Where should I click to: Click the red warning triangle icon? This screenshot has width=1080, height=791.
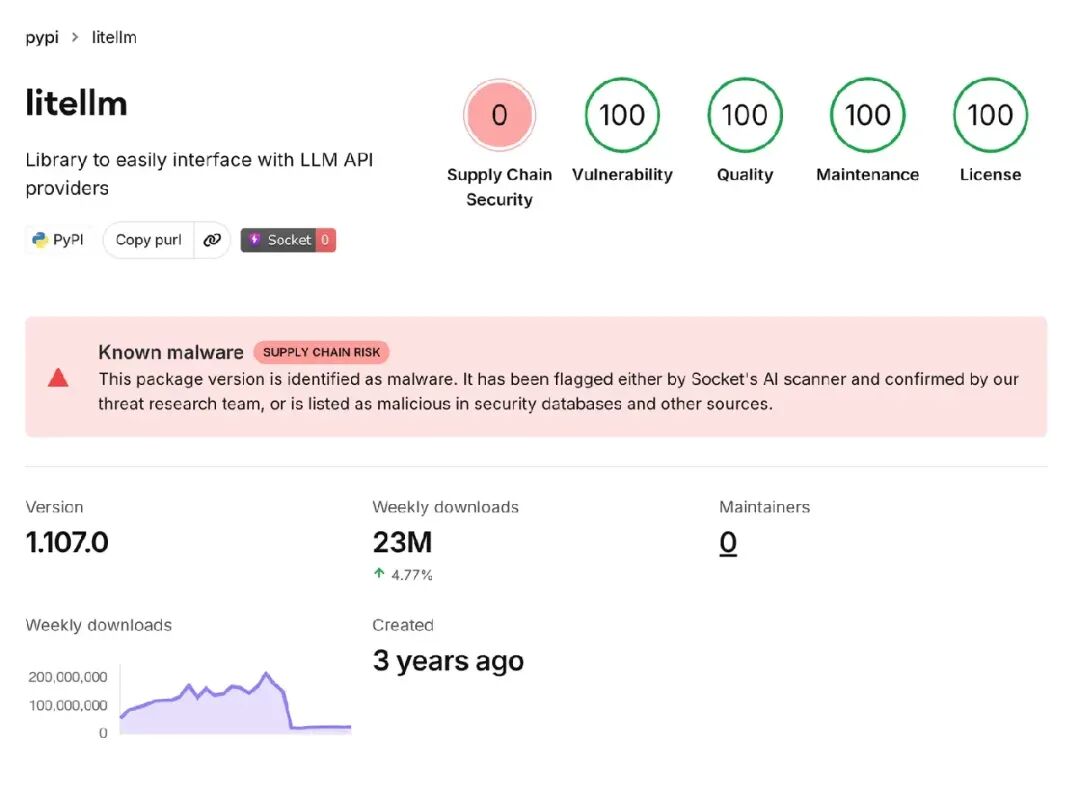pyautogui.click(x=59, y=378)
